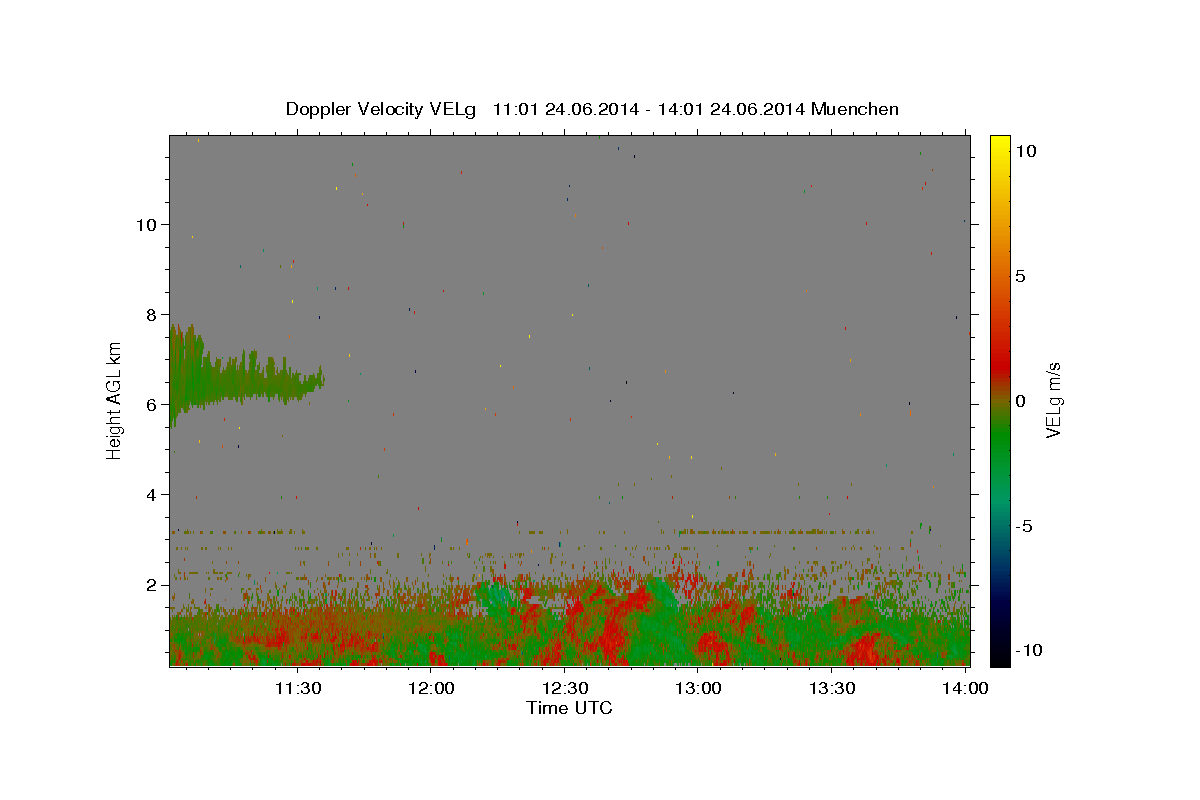Click the 'VELg m/s' colorbar label
The width and height of the screenshot is (1200, 800).
coord(1053,399)
